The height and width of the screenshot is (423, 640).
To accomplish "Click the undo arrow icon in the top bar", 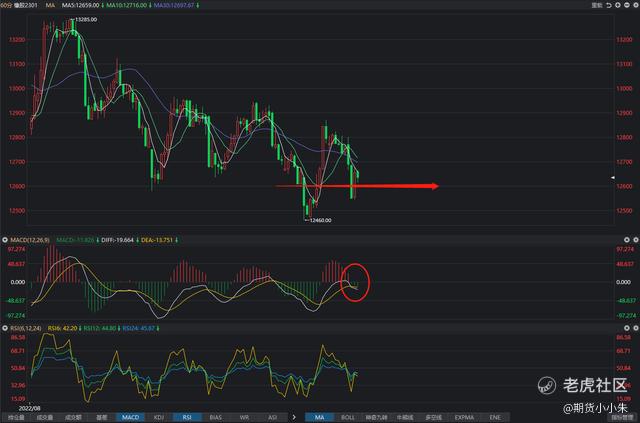I will [609, 5].
